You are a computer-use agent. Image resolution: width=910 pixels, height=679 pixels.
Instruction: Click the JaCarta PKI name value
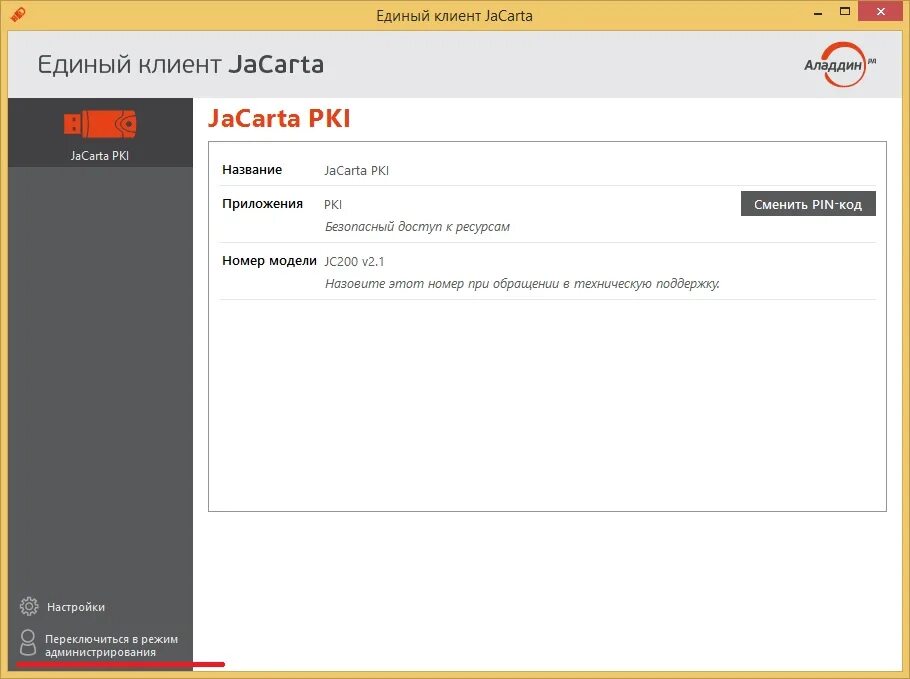pos(356,171)
